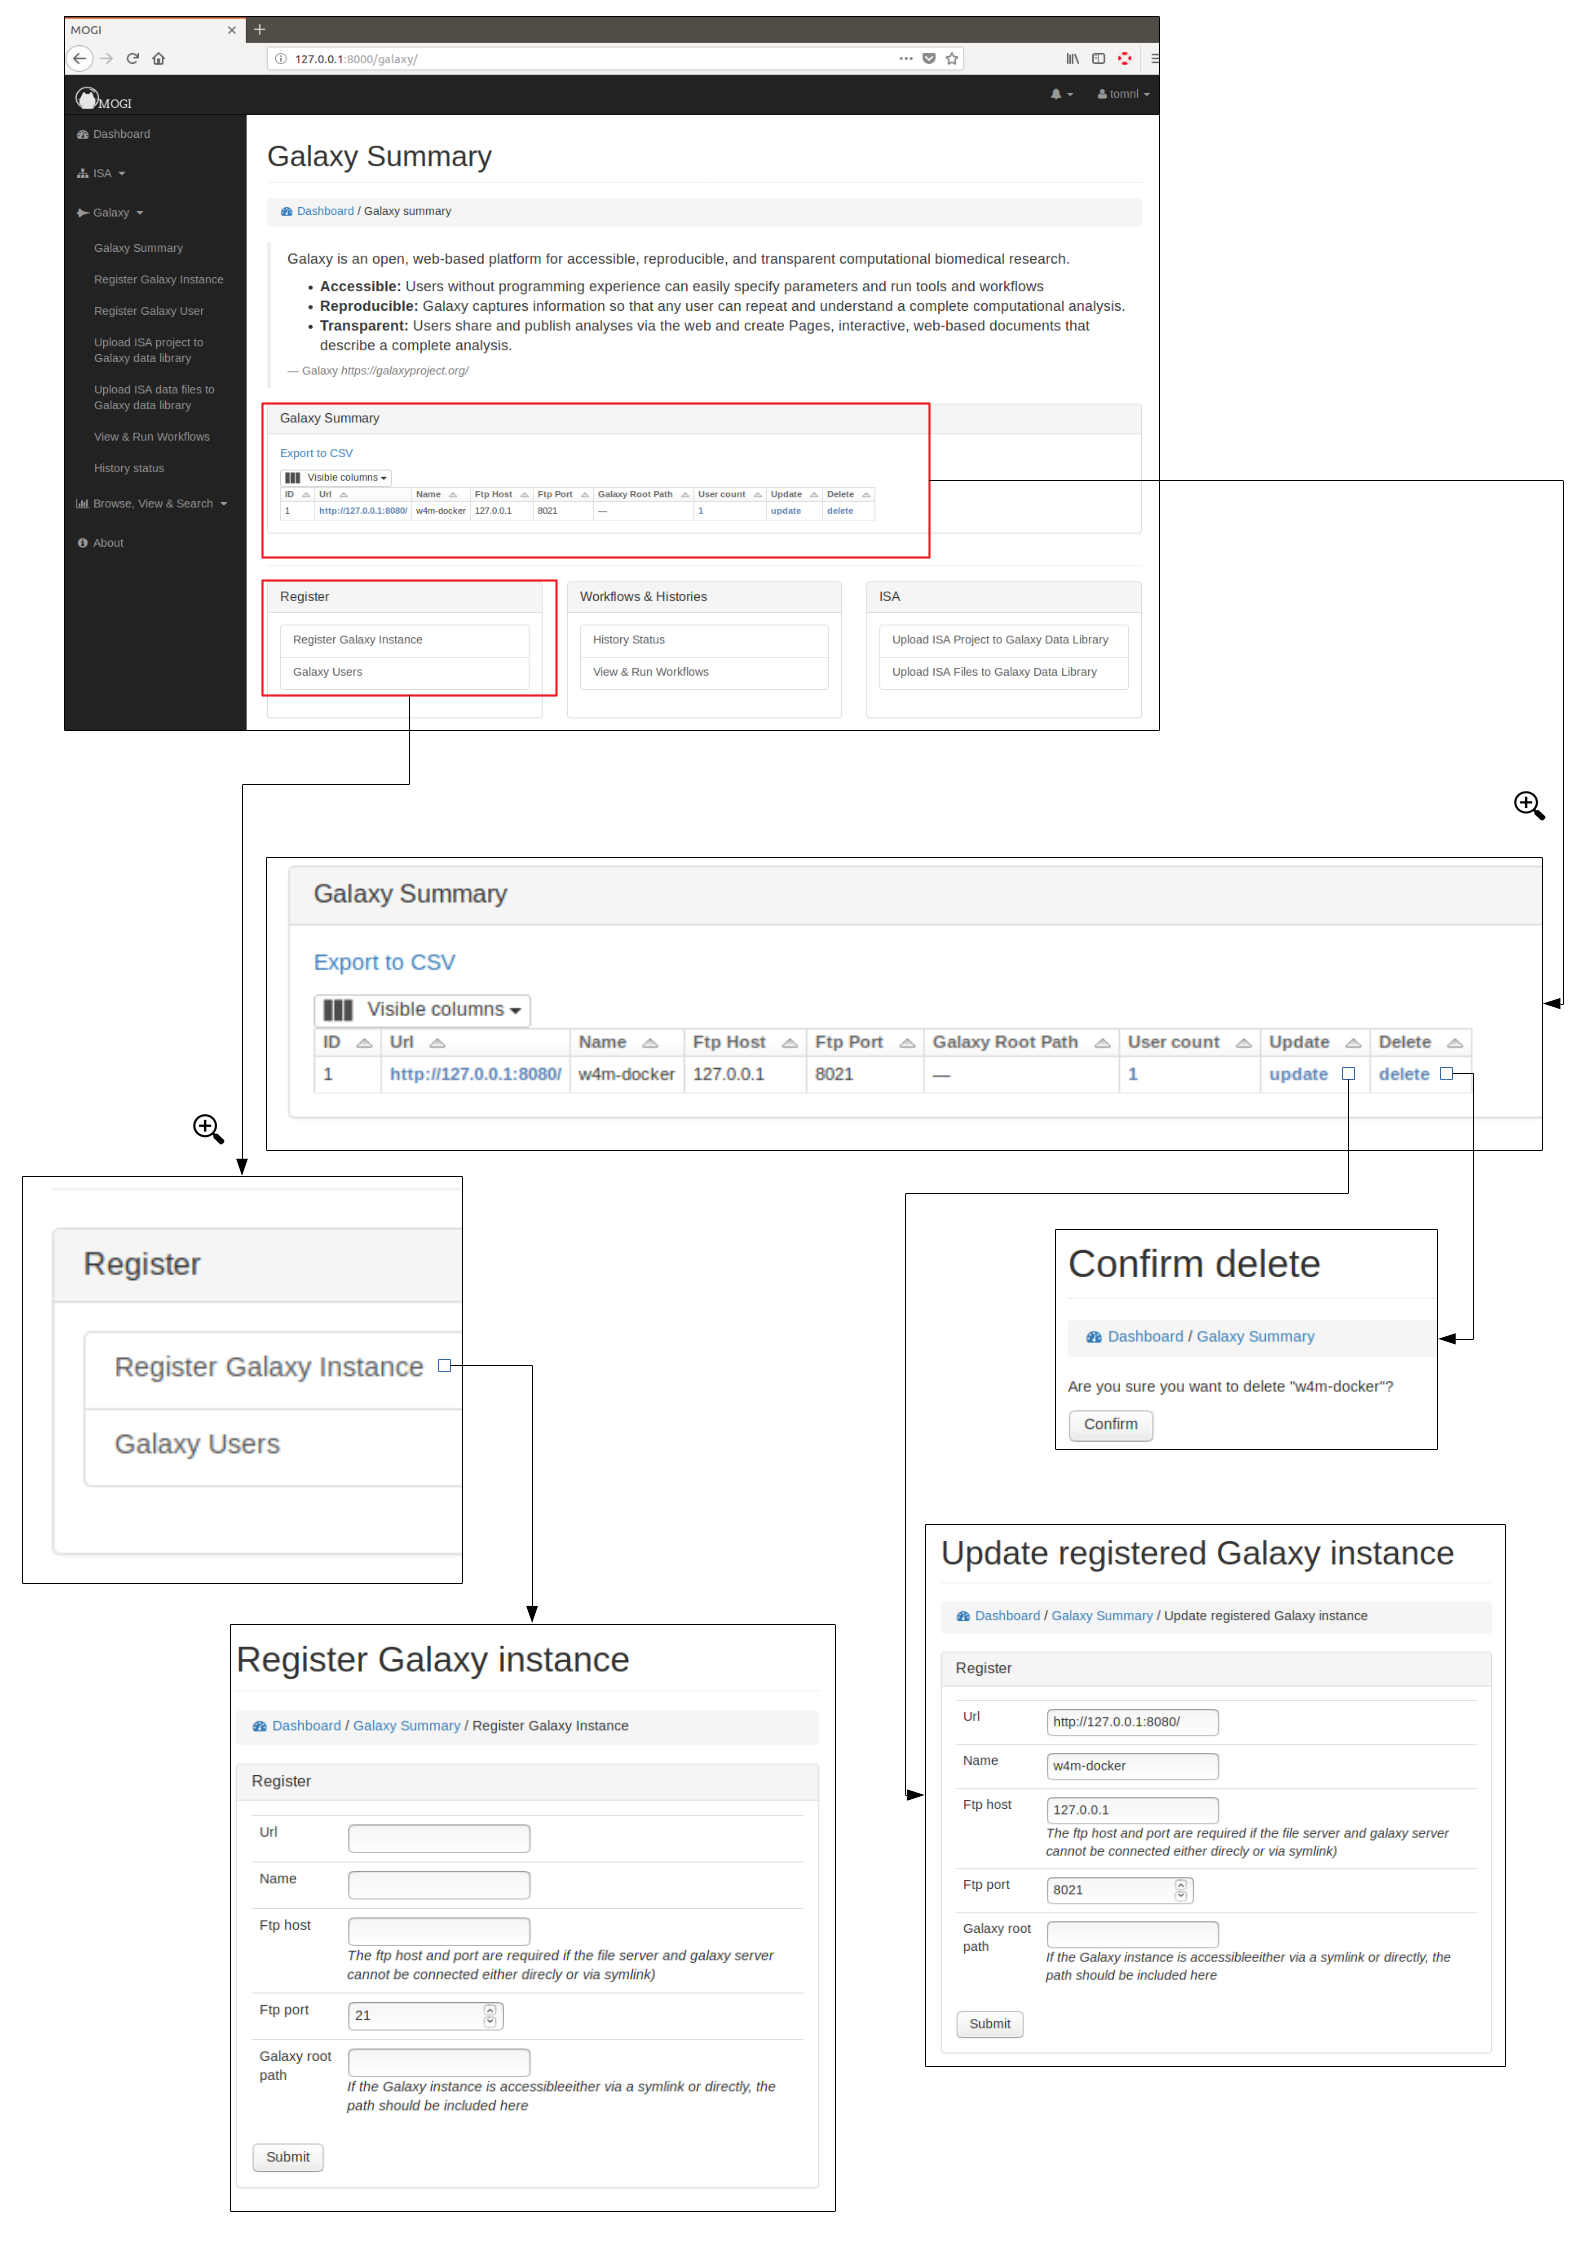Open History status in the sidebar
Screen dimensions: 1588x2245
click(x=129, y=468)
